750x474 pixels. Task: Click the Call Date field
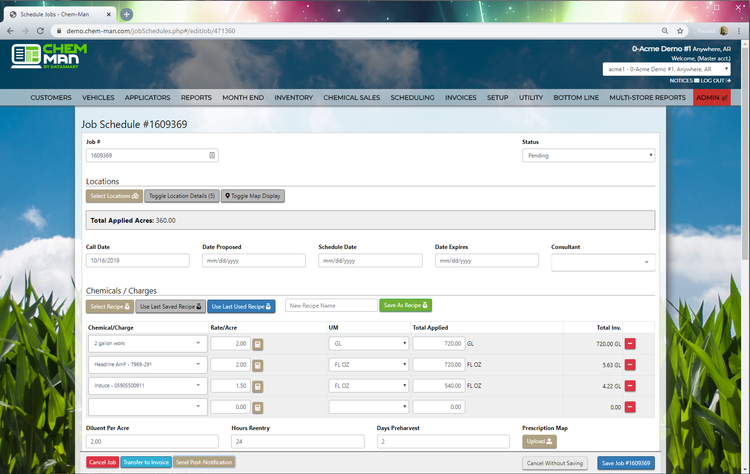click(138, 261)
